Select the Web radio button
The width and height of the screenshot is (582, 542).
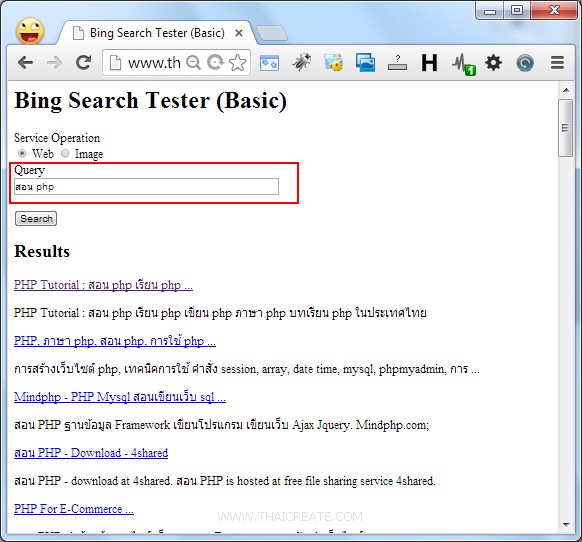(22, 153)
